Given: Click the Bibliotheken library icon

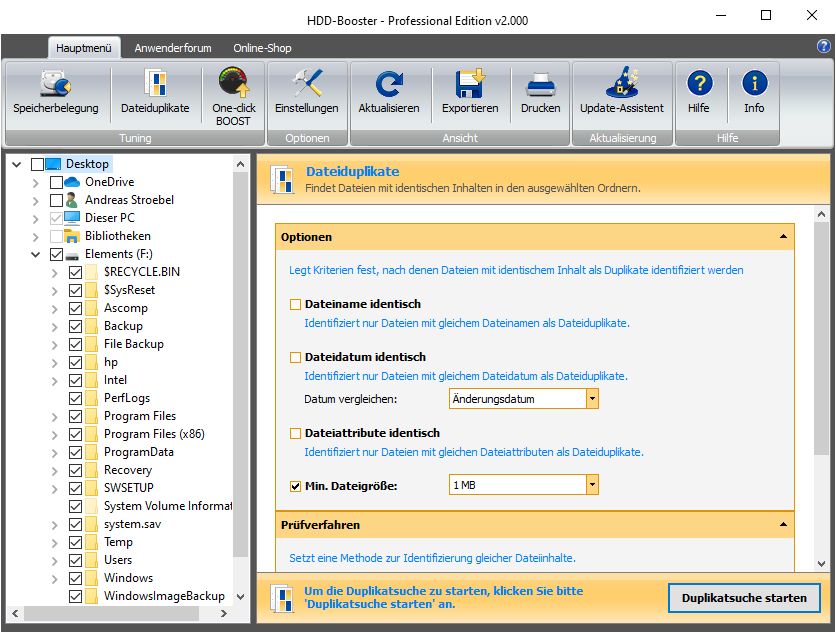Looking at the screenshot, I should tap(72, 236).
